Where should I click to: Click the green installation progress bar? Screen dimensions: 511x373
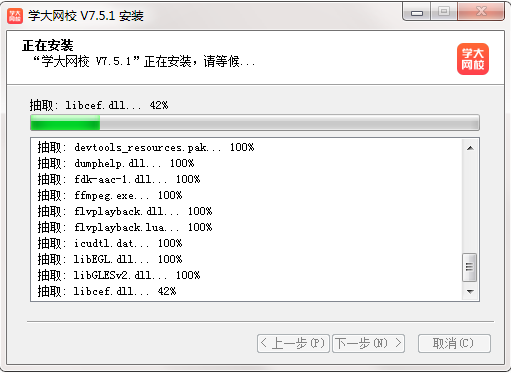tap(255, 122)
